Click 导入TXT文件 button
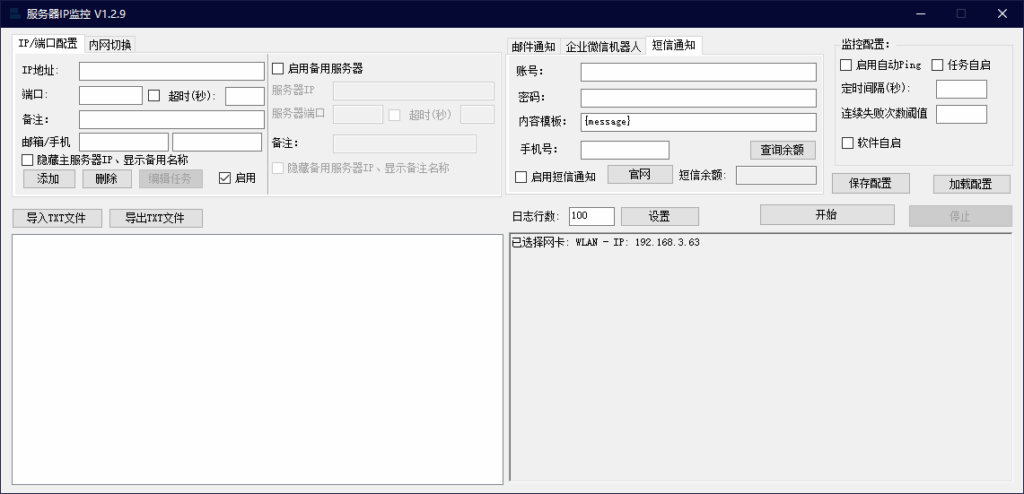This screenshot has width=1024, height=494. coord(57,218)
